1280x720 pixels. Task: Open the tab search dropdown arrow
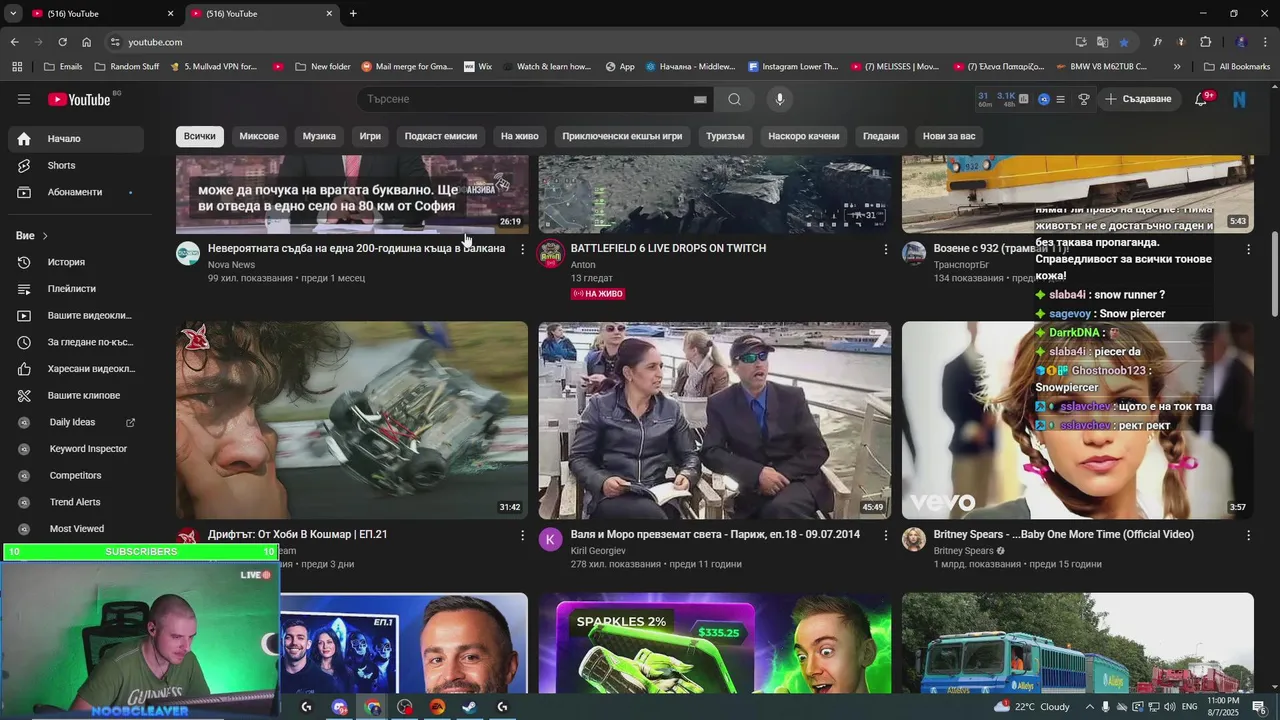[13, 13]
